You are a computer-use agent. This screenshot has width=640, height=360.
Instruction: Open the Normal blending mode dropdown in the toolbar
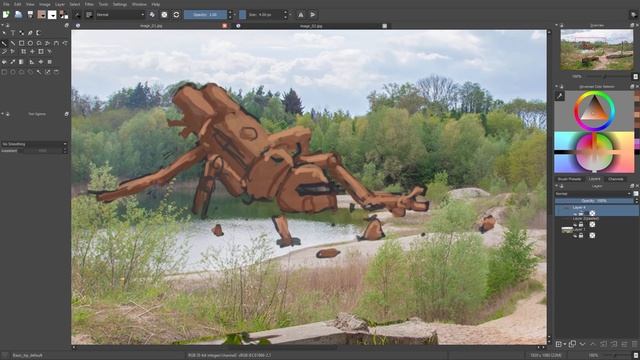point(120,14)
